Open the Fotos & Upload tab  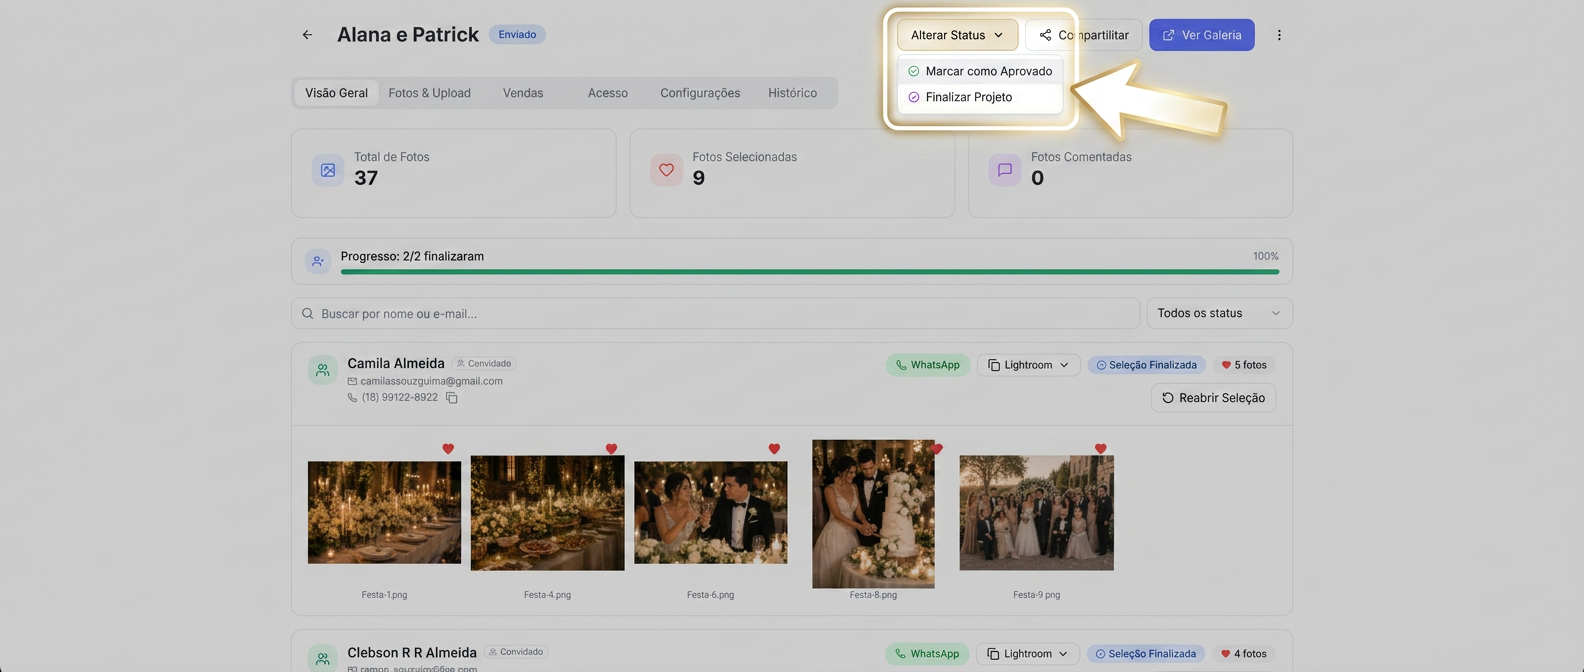tap(430, 93)
